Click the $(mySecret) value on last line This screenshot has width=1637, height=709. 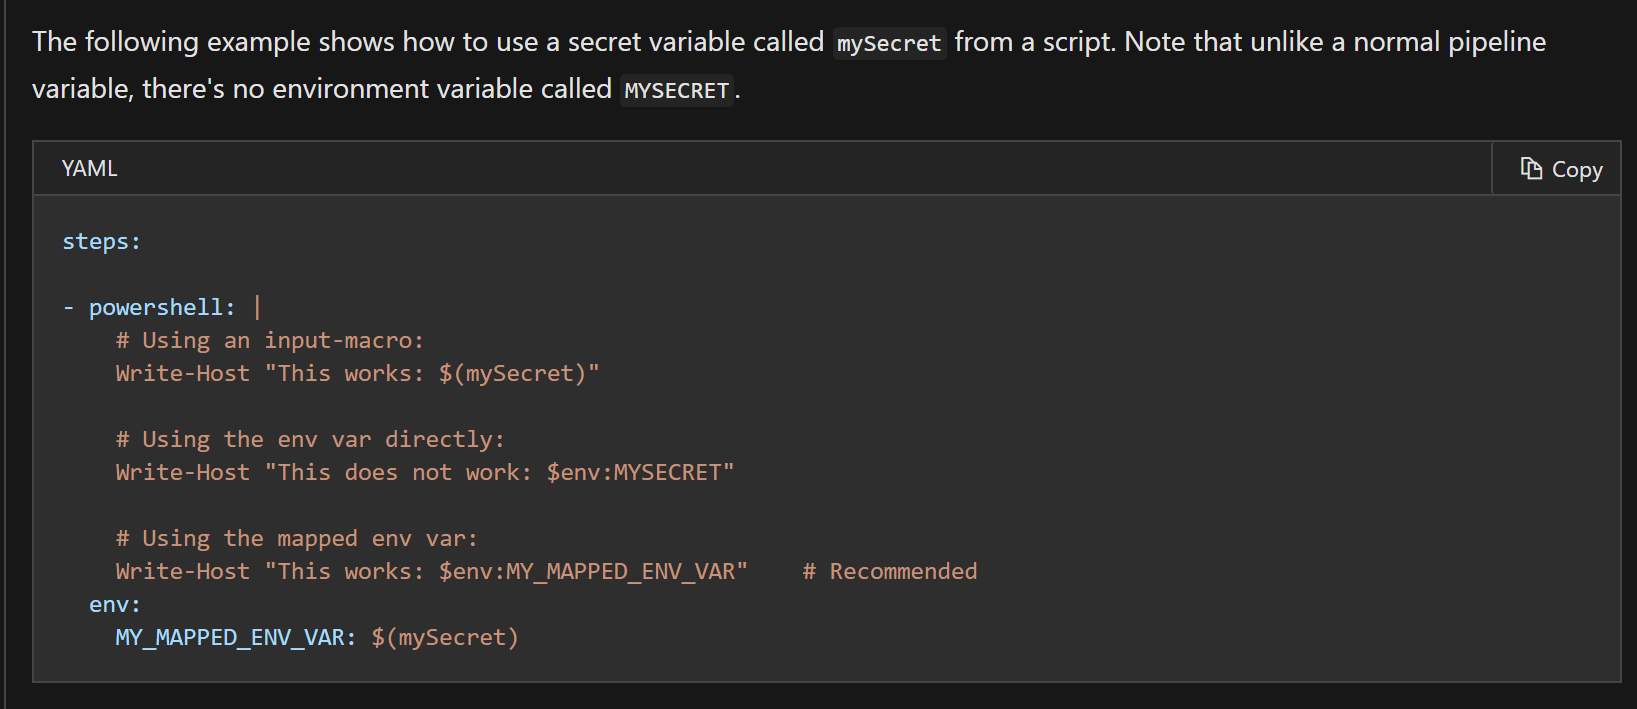click(445, 638)
